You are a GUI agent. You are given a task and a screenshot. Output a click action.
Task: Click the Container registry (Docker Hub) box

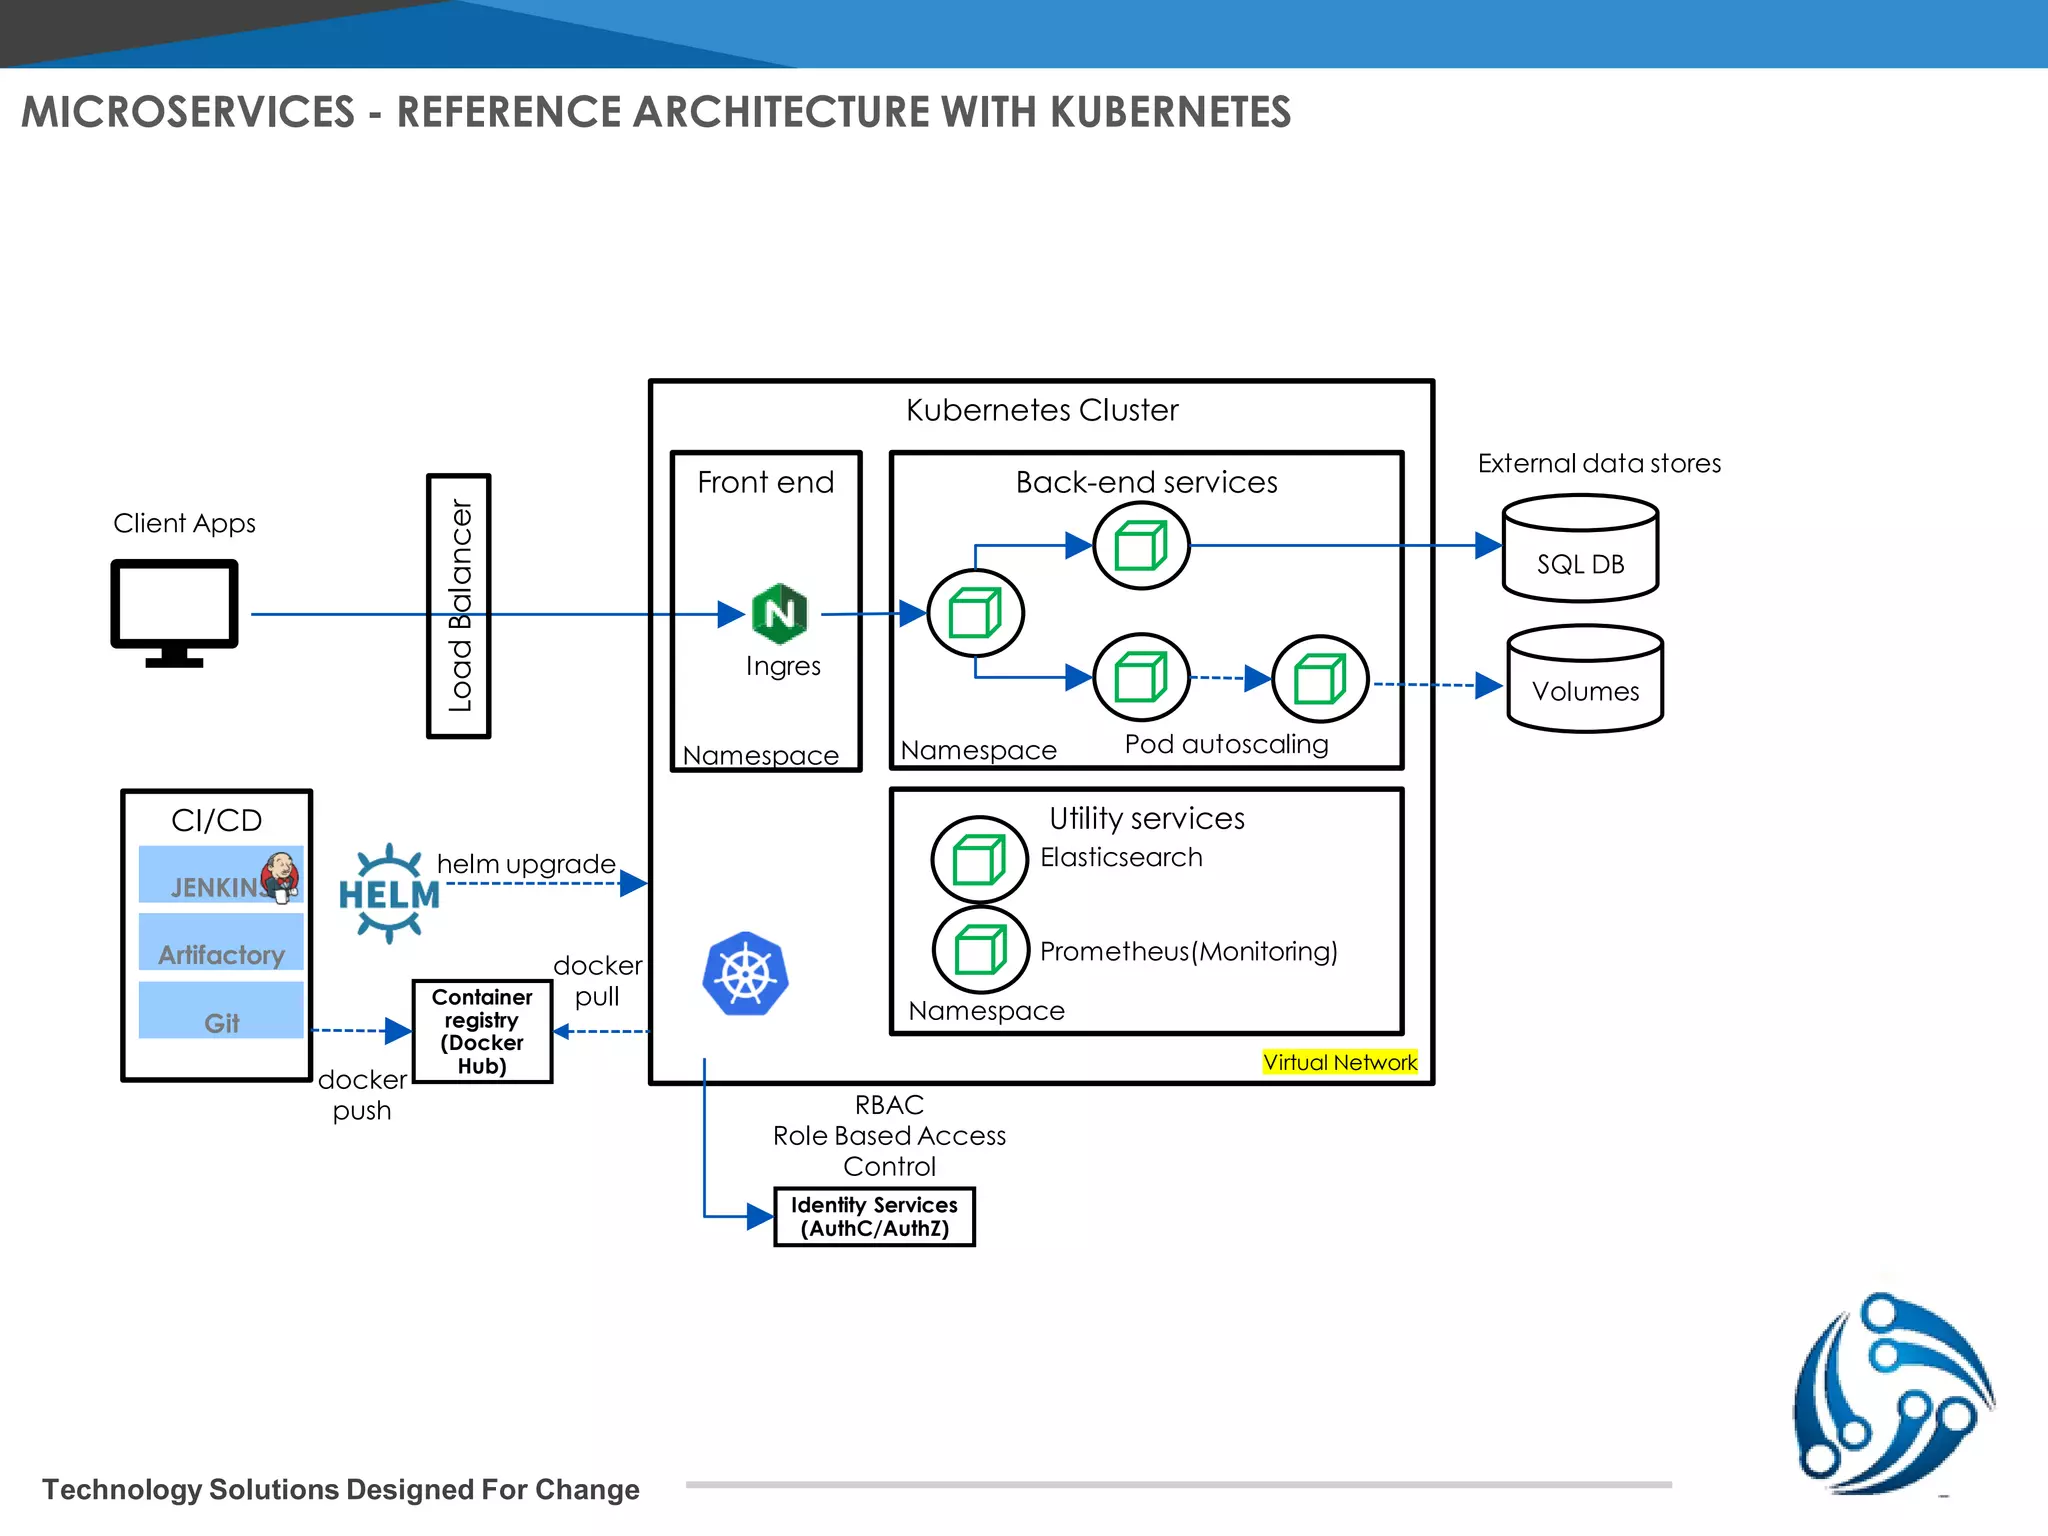click(x=482, y=1031)
